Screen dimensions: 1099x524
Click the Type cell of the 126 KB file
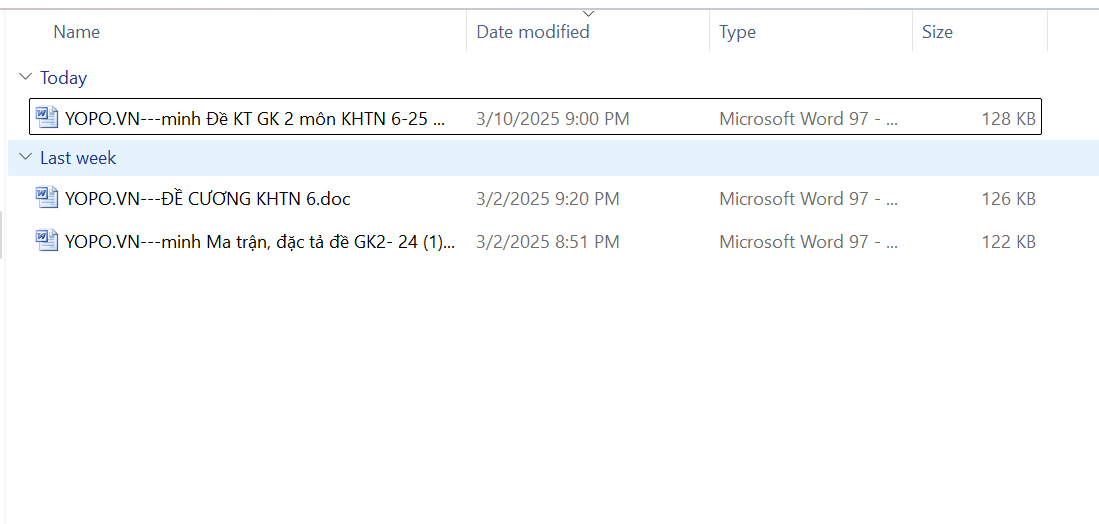pos(808,199)
